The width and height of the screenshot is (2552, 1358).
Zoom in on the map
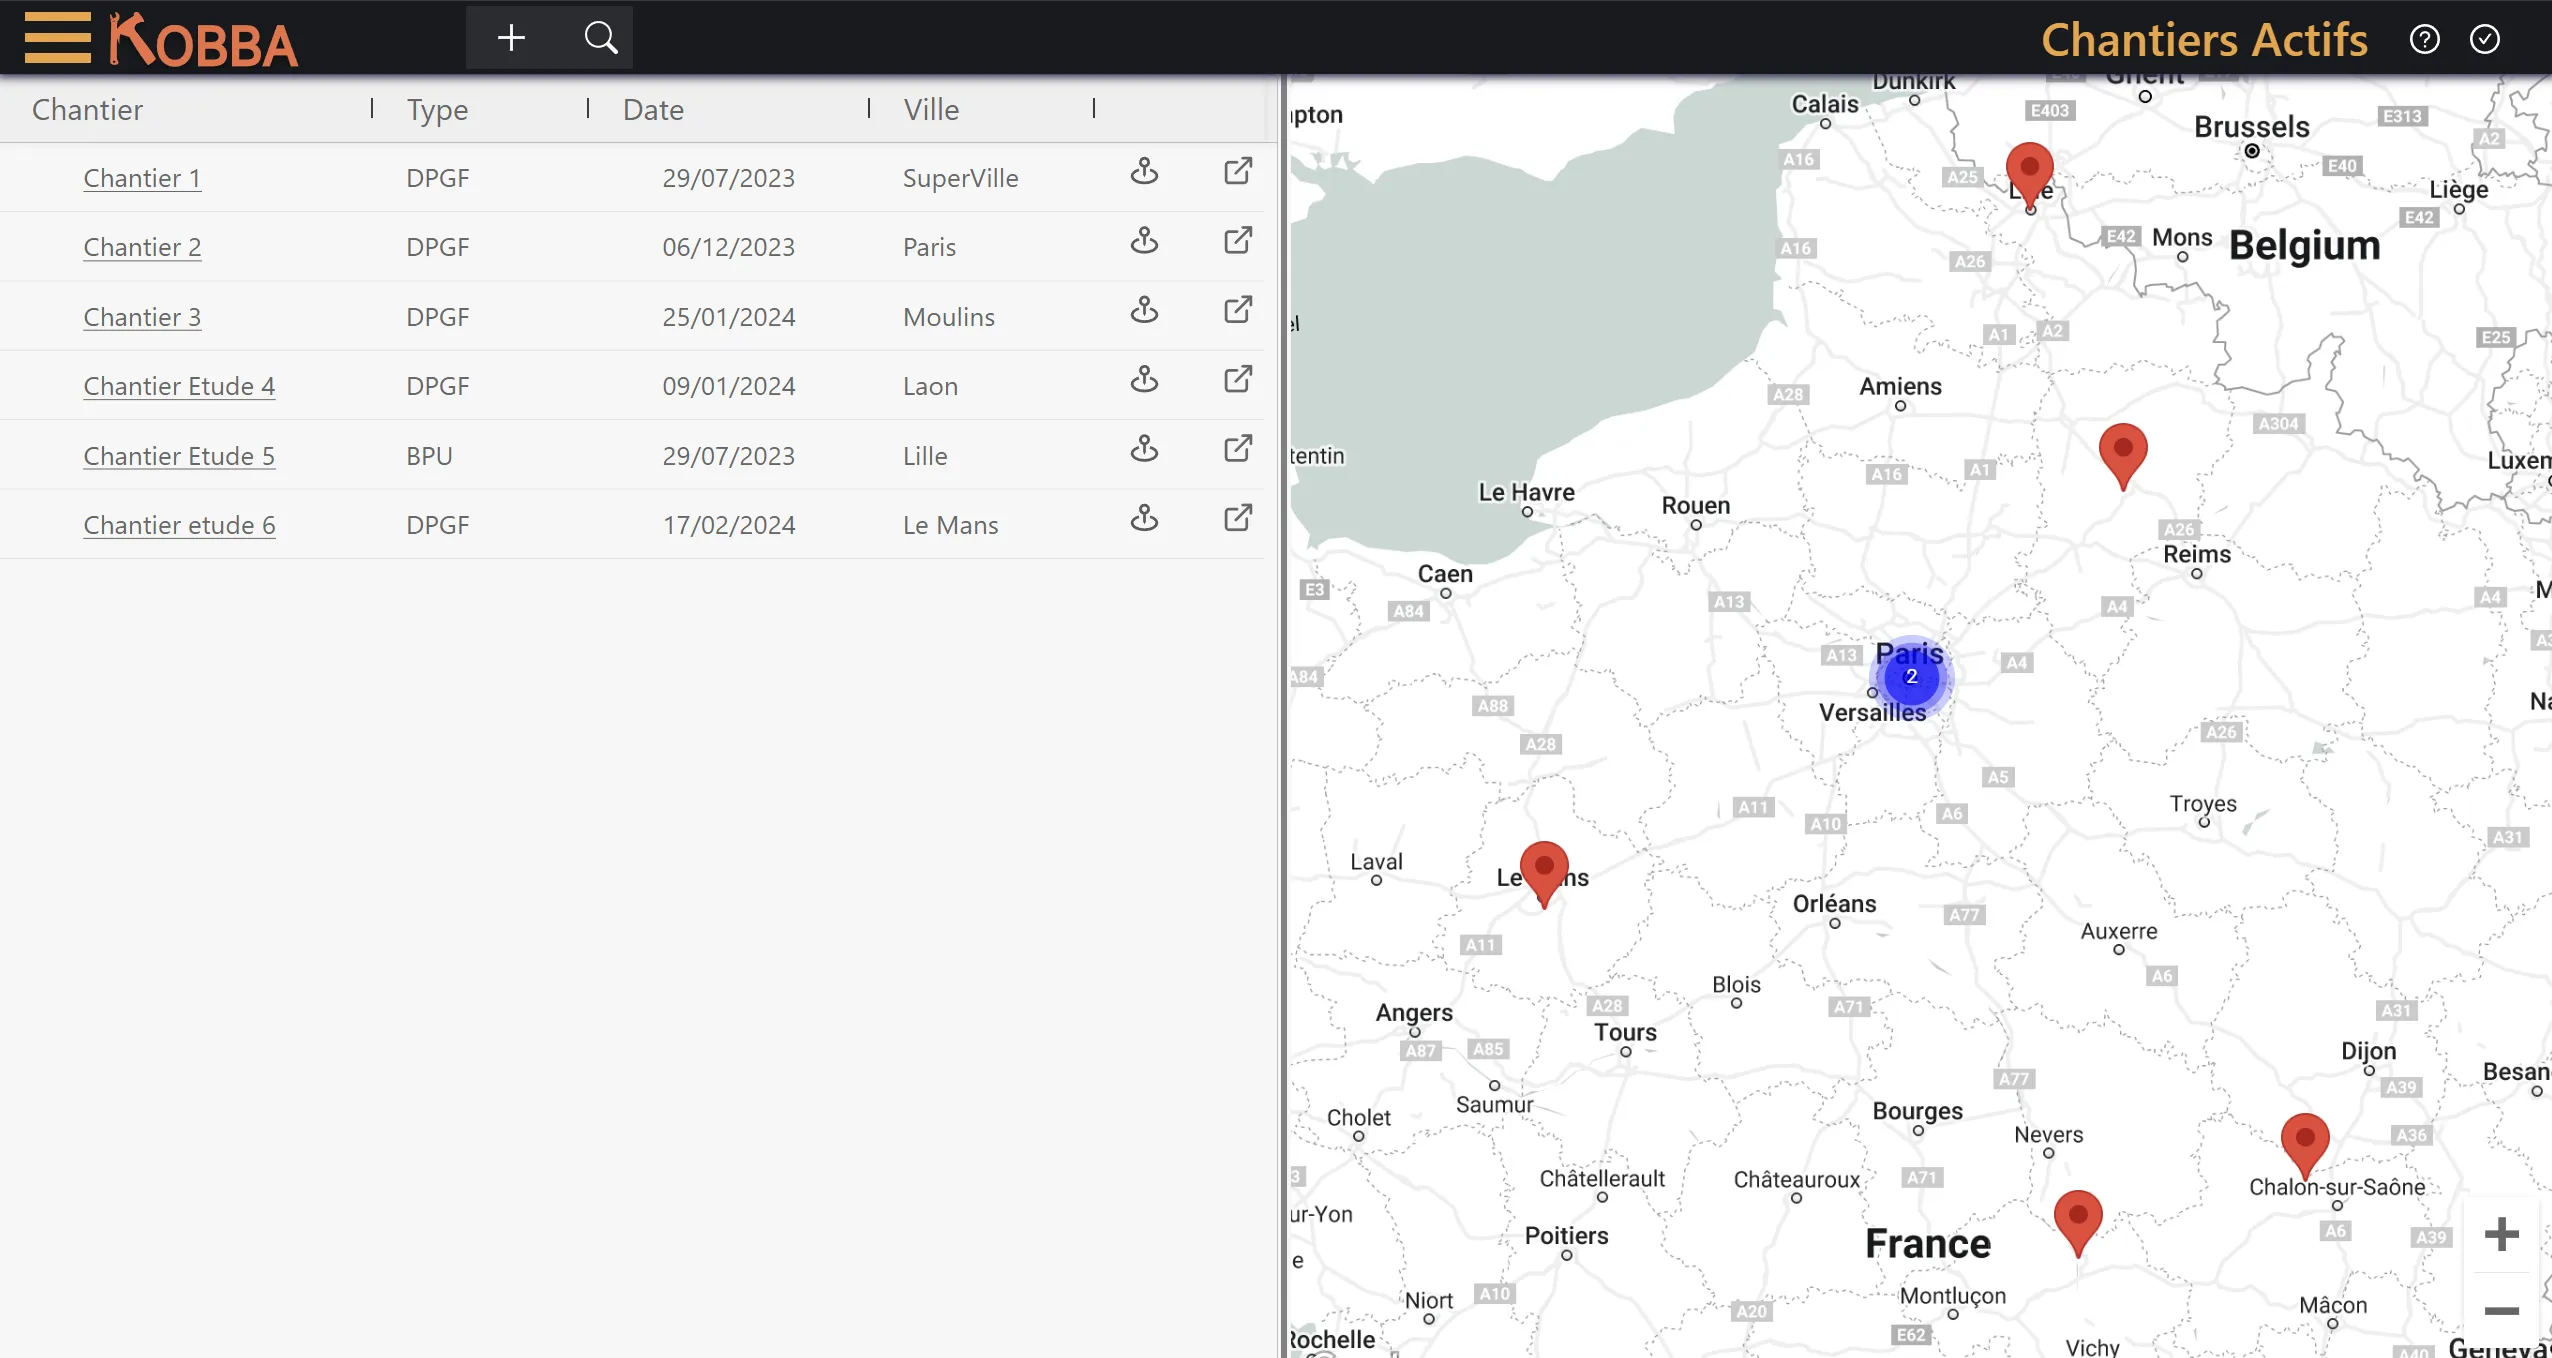point(2501,1234)
